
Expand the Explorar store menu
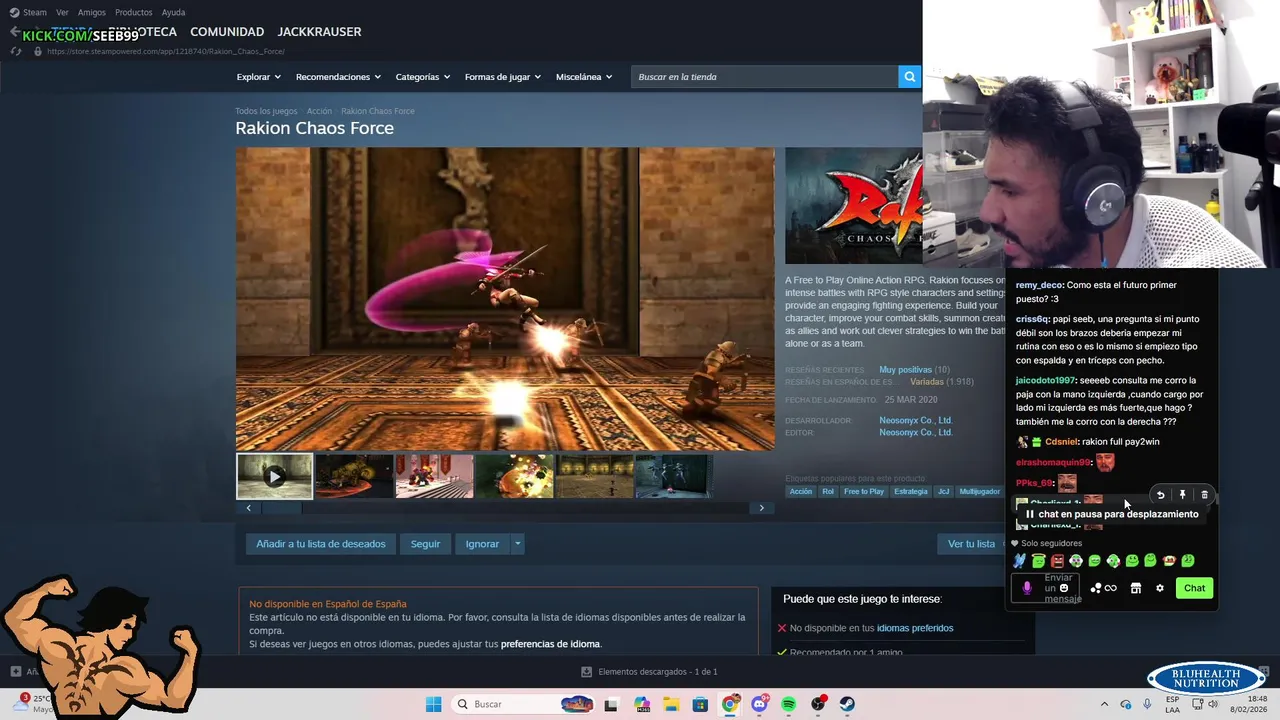point(258,77)
